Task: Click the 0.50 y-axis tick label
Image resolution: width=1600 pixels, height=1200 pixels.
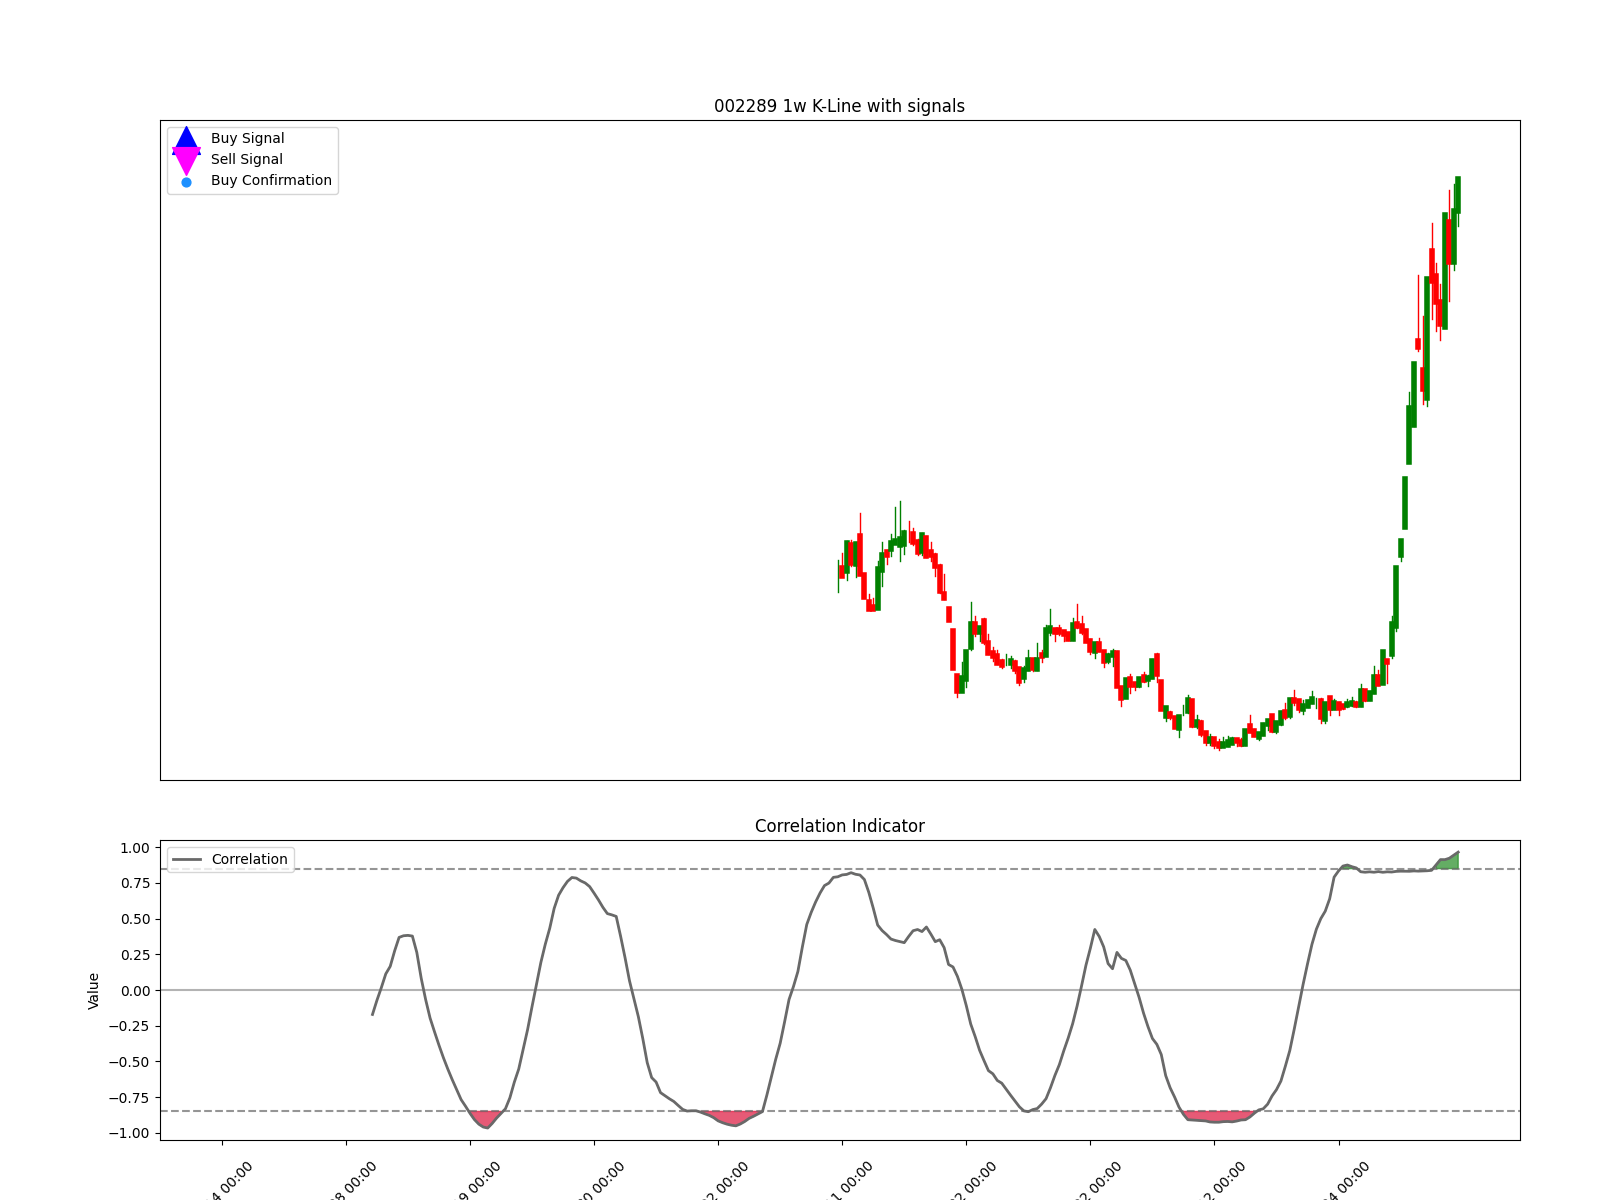Action: (134, 919)
